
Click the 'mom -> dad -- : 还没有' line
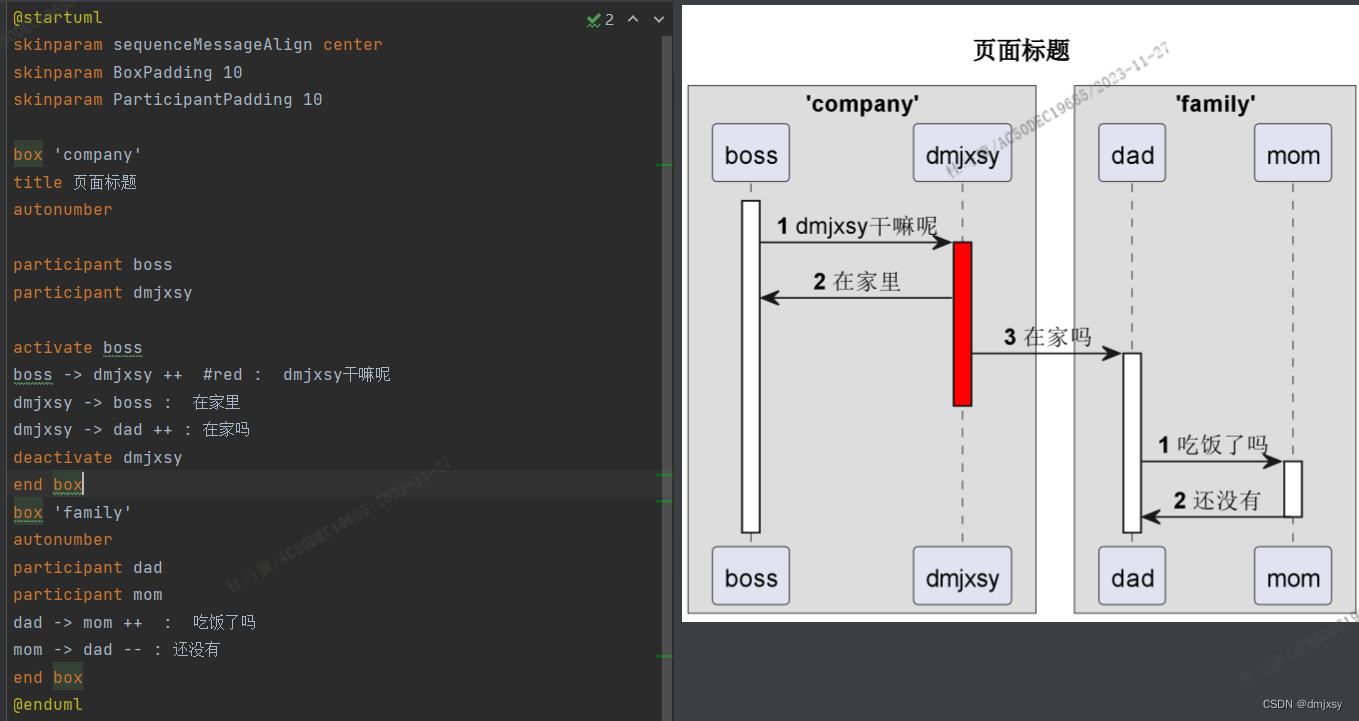[117, 650]
